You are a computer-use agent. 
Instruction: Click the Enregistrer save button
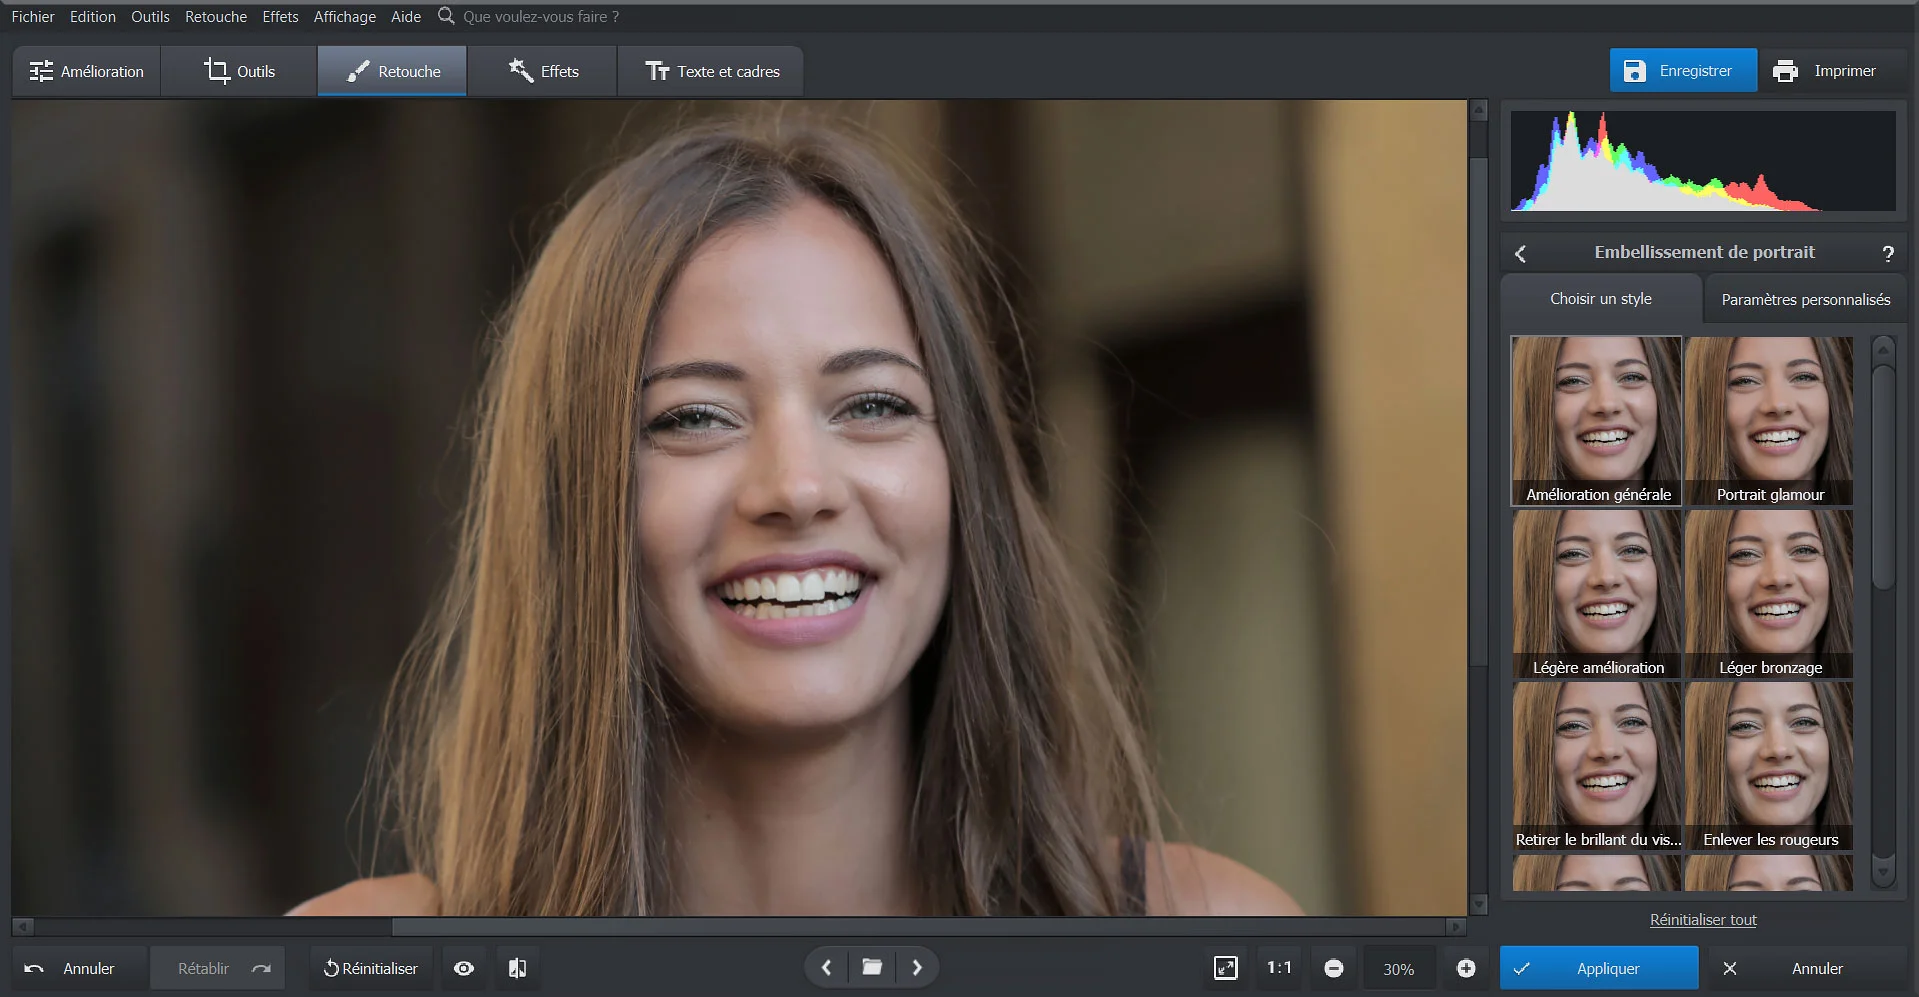point(1683,71)
